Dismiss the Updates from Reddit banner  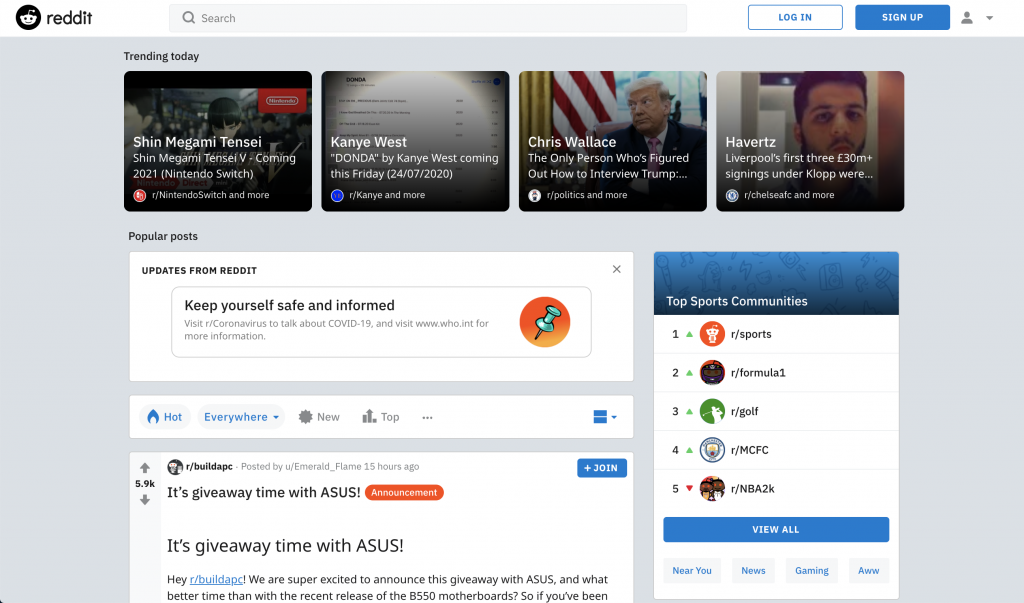[x=616, y=269]
